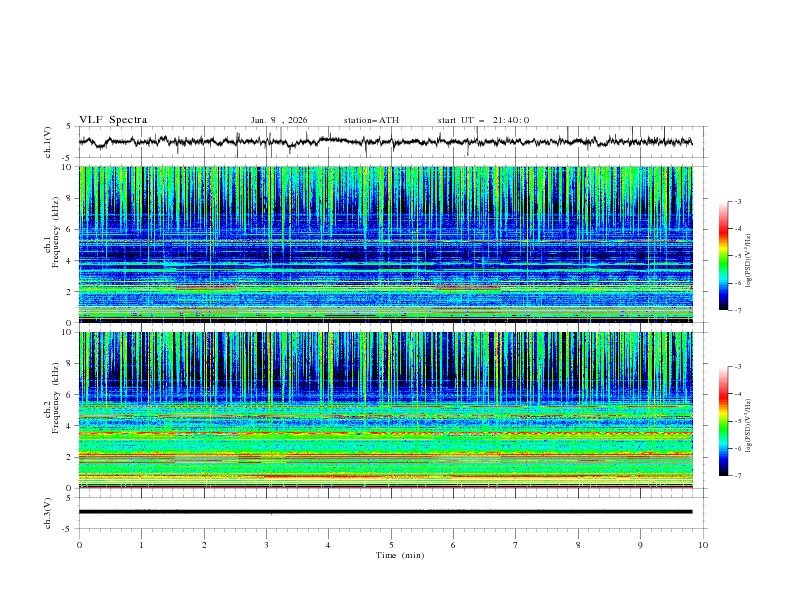Image resolution: width=792 pixels, height=612 pixels.
Task: Click the ch.1 spectrogram color bar
Action: 723,256
